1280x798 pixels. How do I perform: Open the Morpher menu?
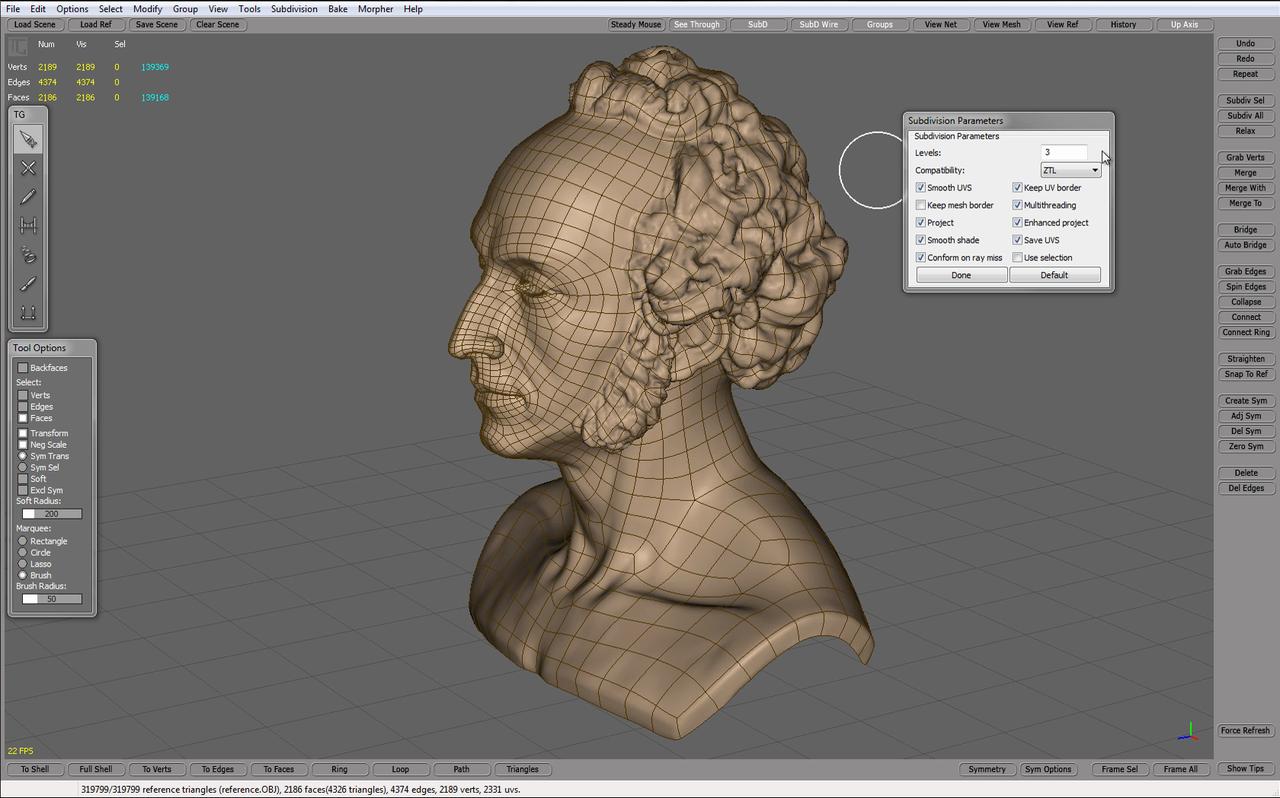pyautogui.click(x=375, y=9)
